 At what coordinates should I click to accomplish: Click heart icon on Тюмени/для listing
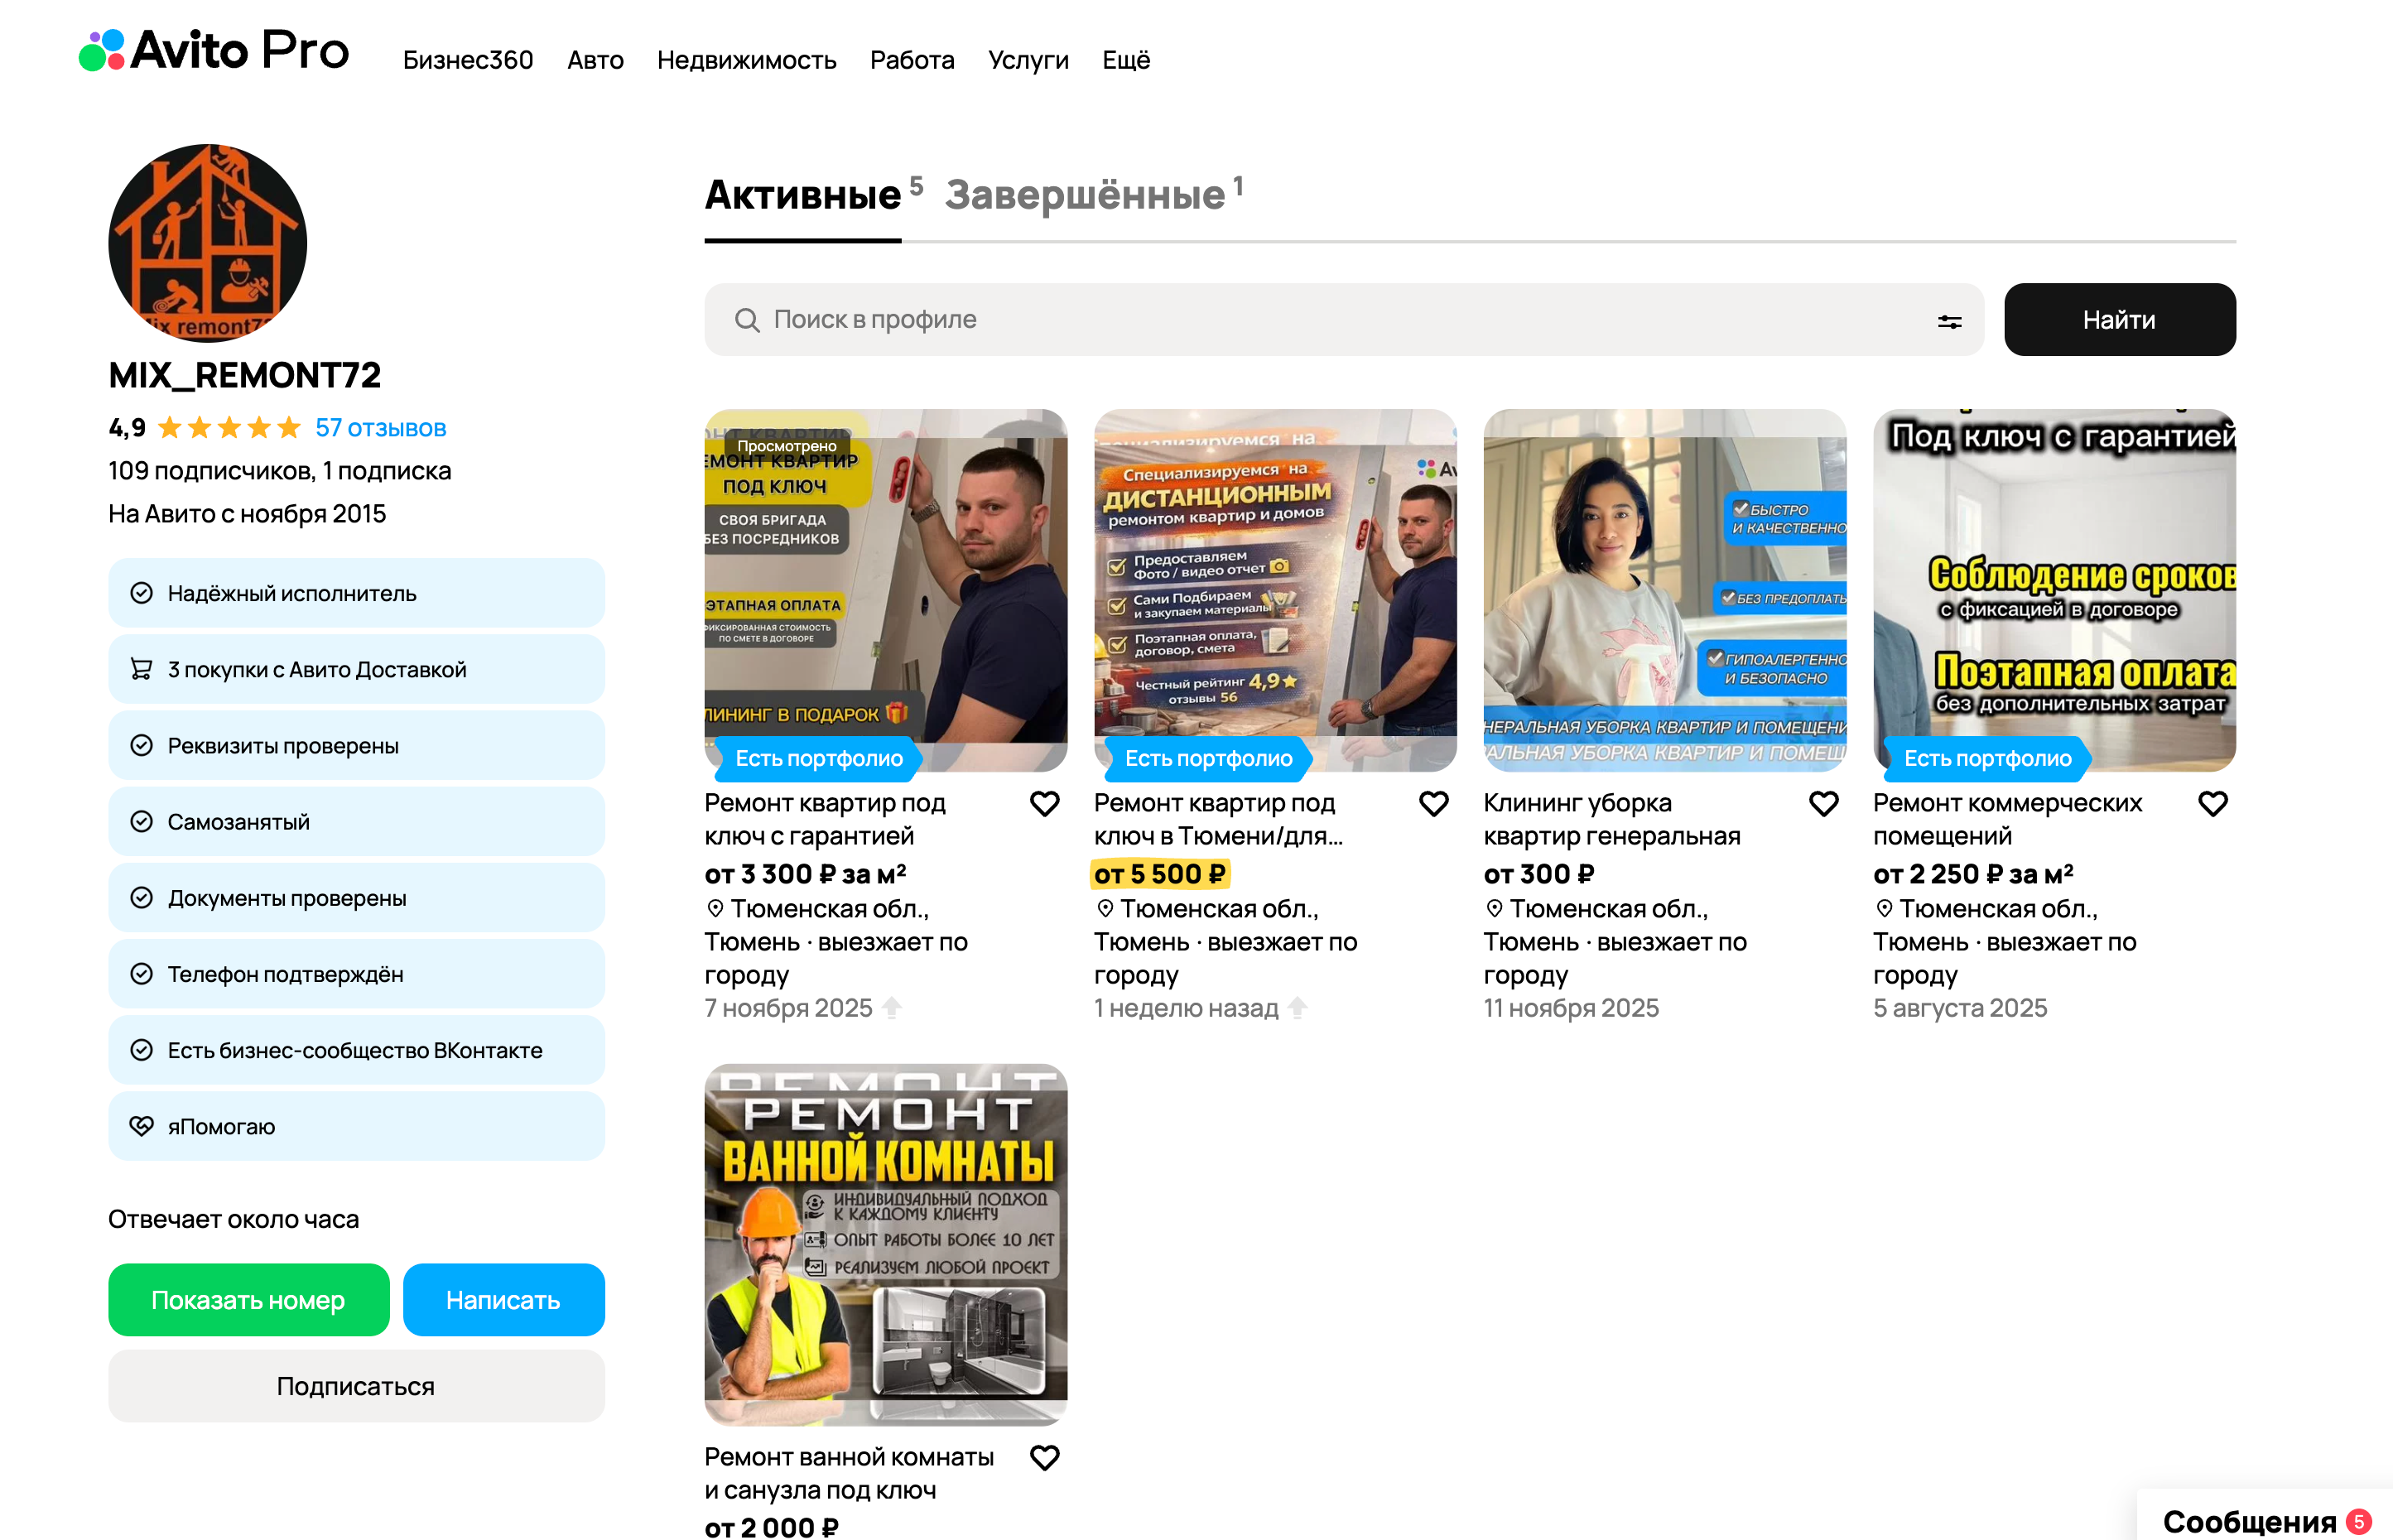1433,803
